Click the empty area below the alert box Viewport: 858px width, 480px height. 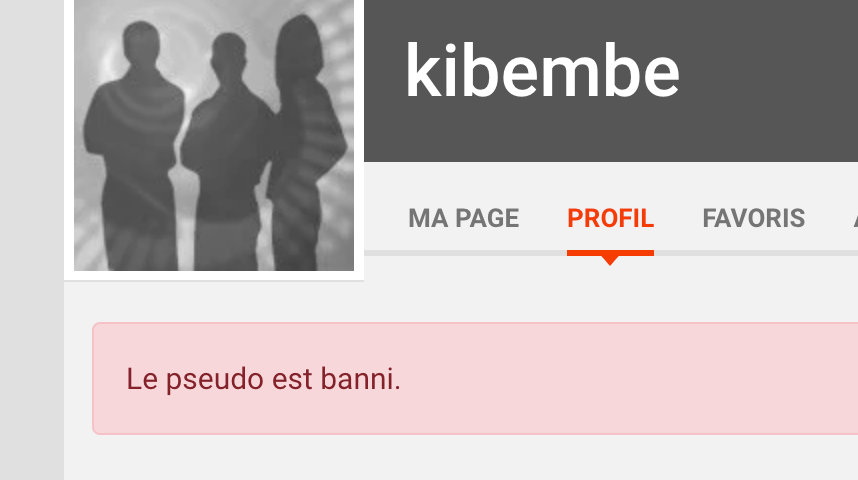click(x=460, y=458)
